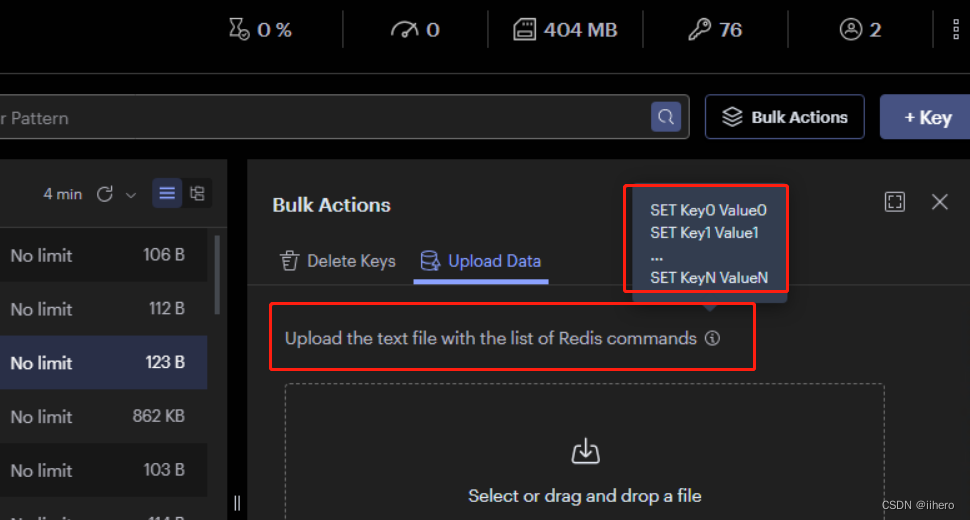Select the key row sized 862 KB
Viewport: 970px width, 520px height.
click(x=103, y=416)
